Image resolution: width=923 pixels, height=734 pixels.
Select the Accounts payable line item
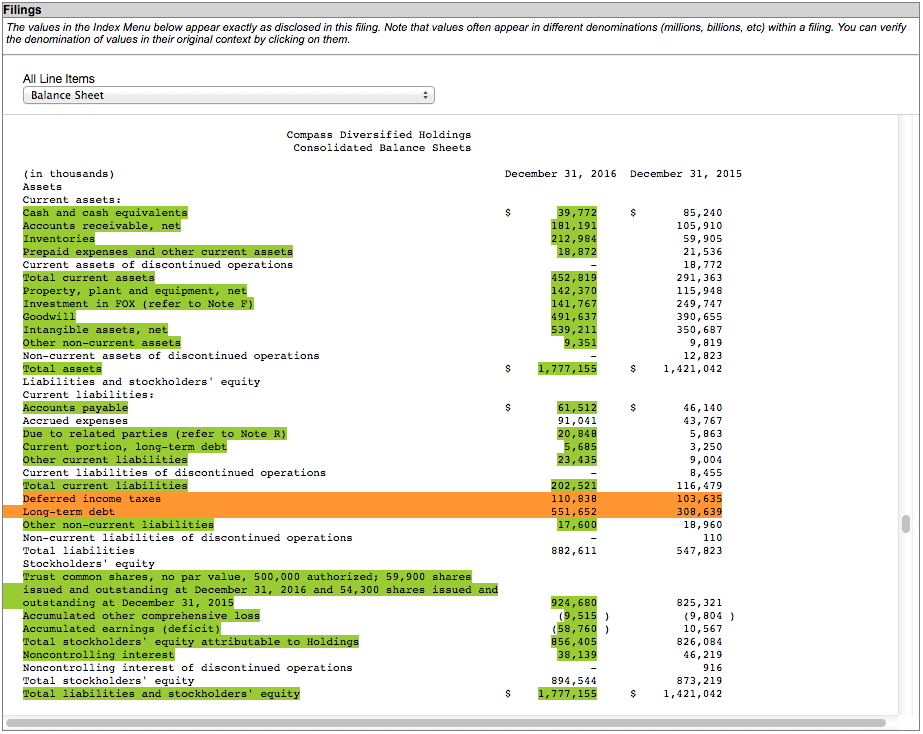point(75,408)
